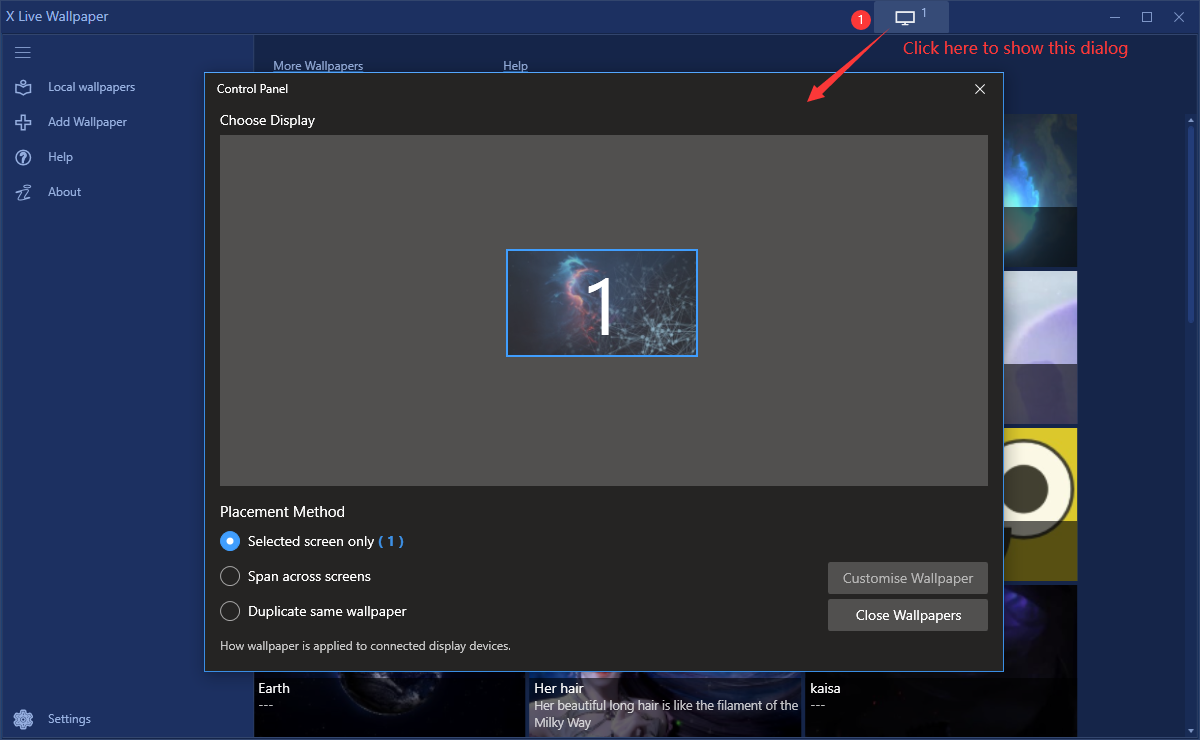1200x740 pixels.
Task: Select 'Span across screens' radio option
Action: 230,576
